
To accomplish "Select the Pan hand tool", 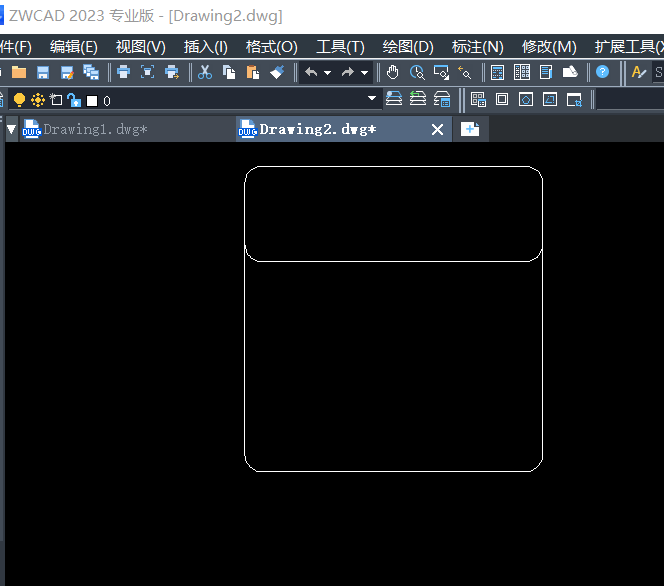I will 393,72.
